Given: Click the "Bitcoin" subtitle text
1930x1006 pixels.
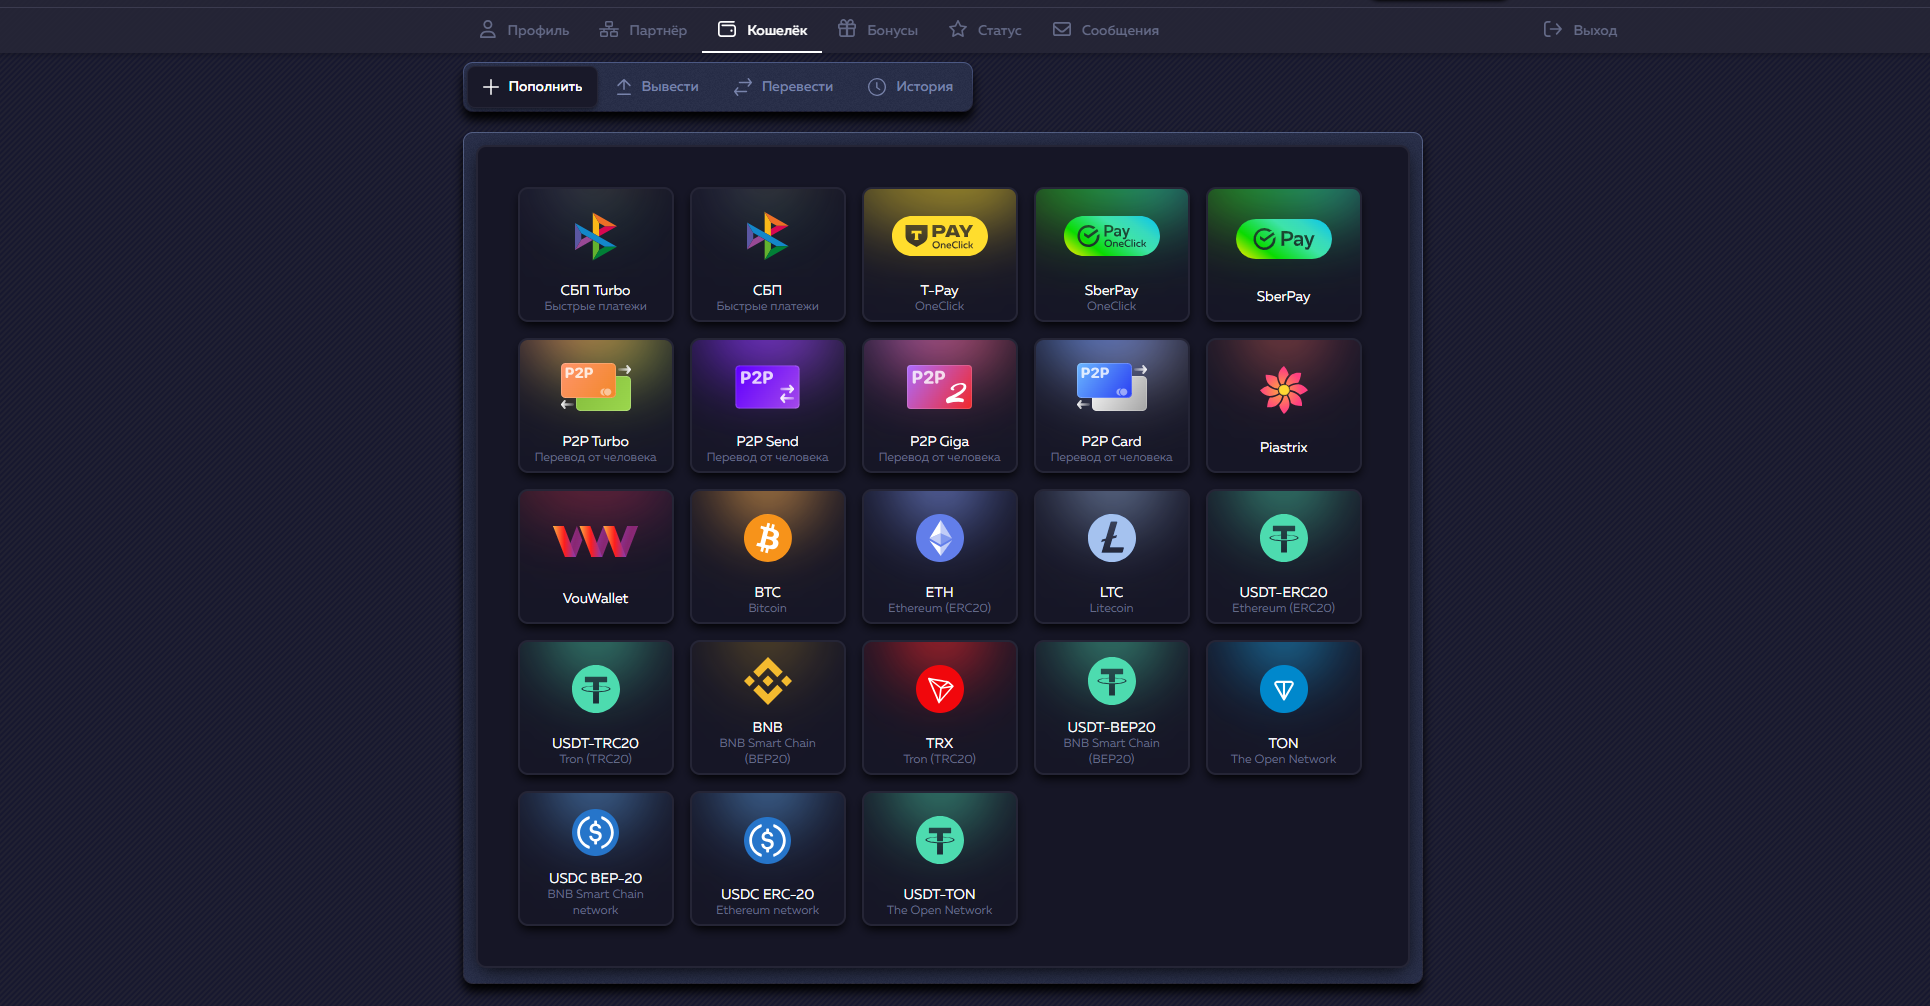Looking at the screenshot, I should (768, 608).
